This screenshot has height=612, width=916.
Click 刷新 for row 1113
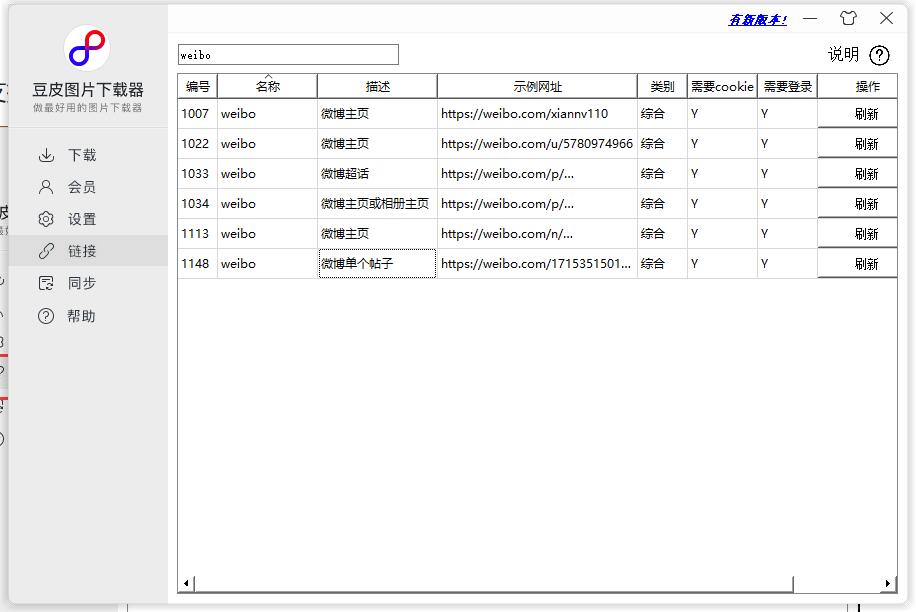(857, 234)
